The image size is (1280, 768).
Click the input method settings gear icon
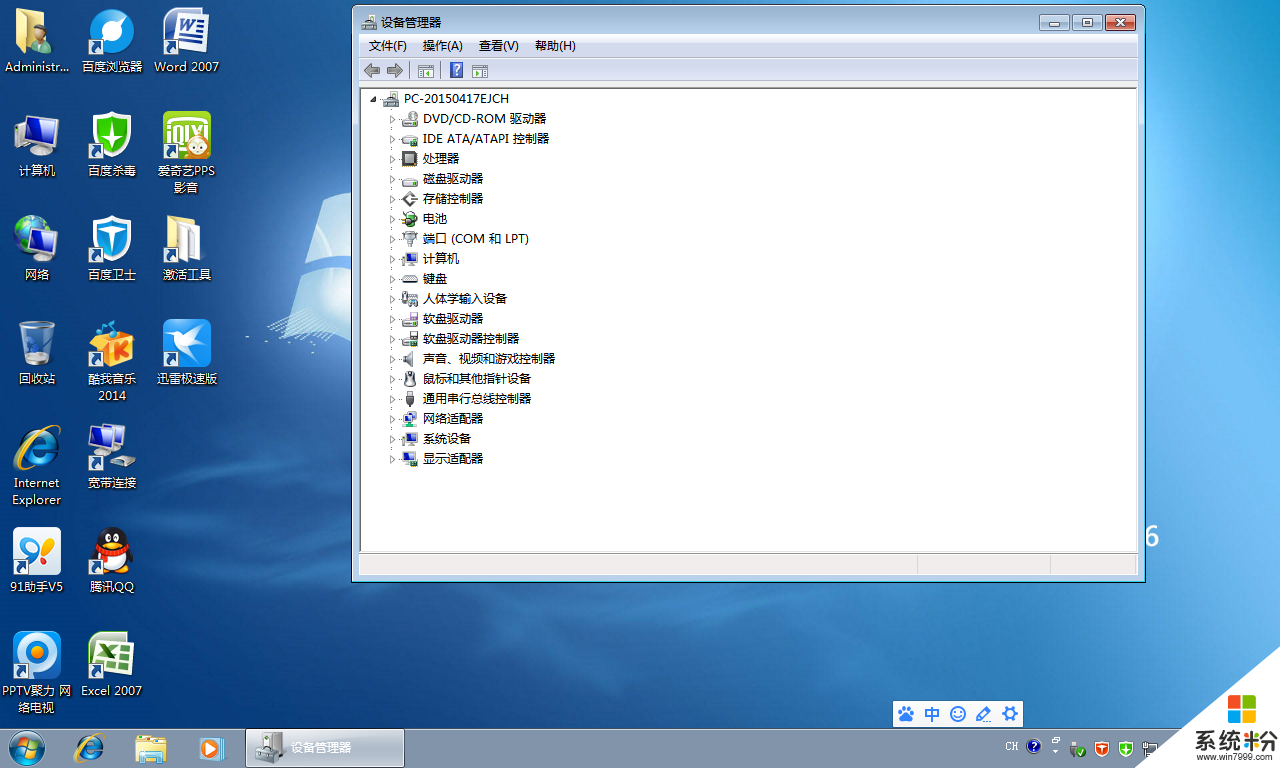(1010, 714)
